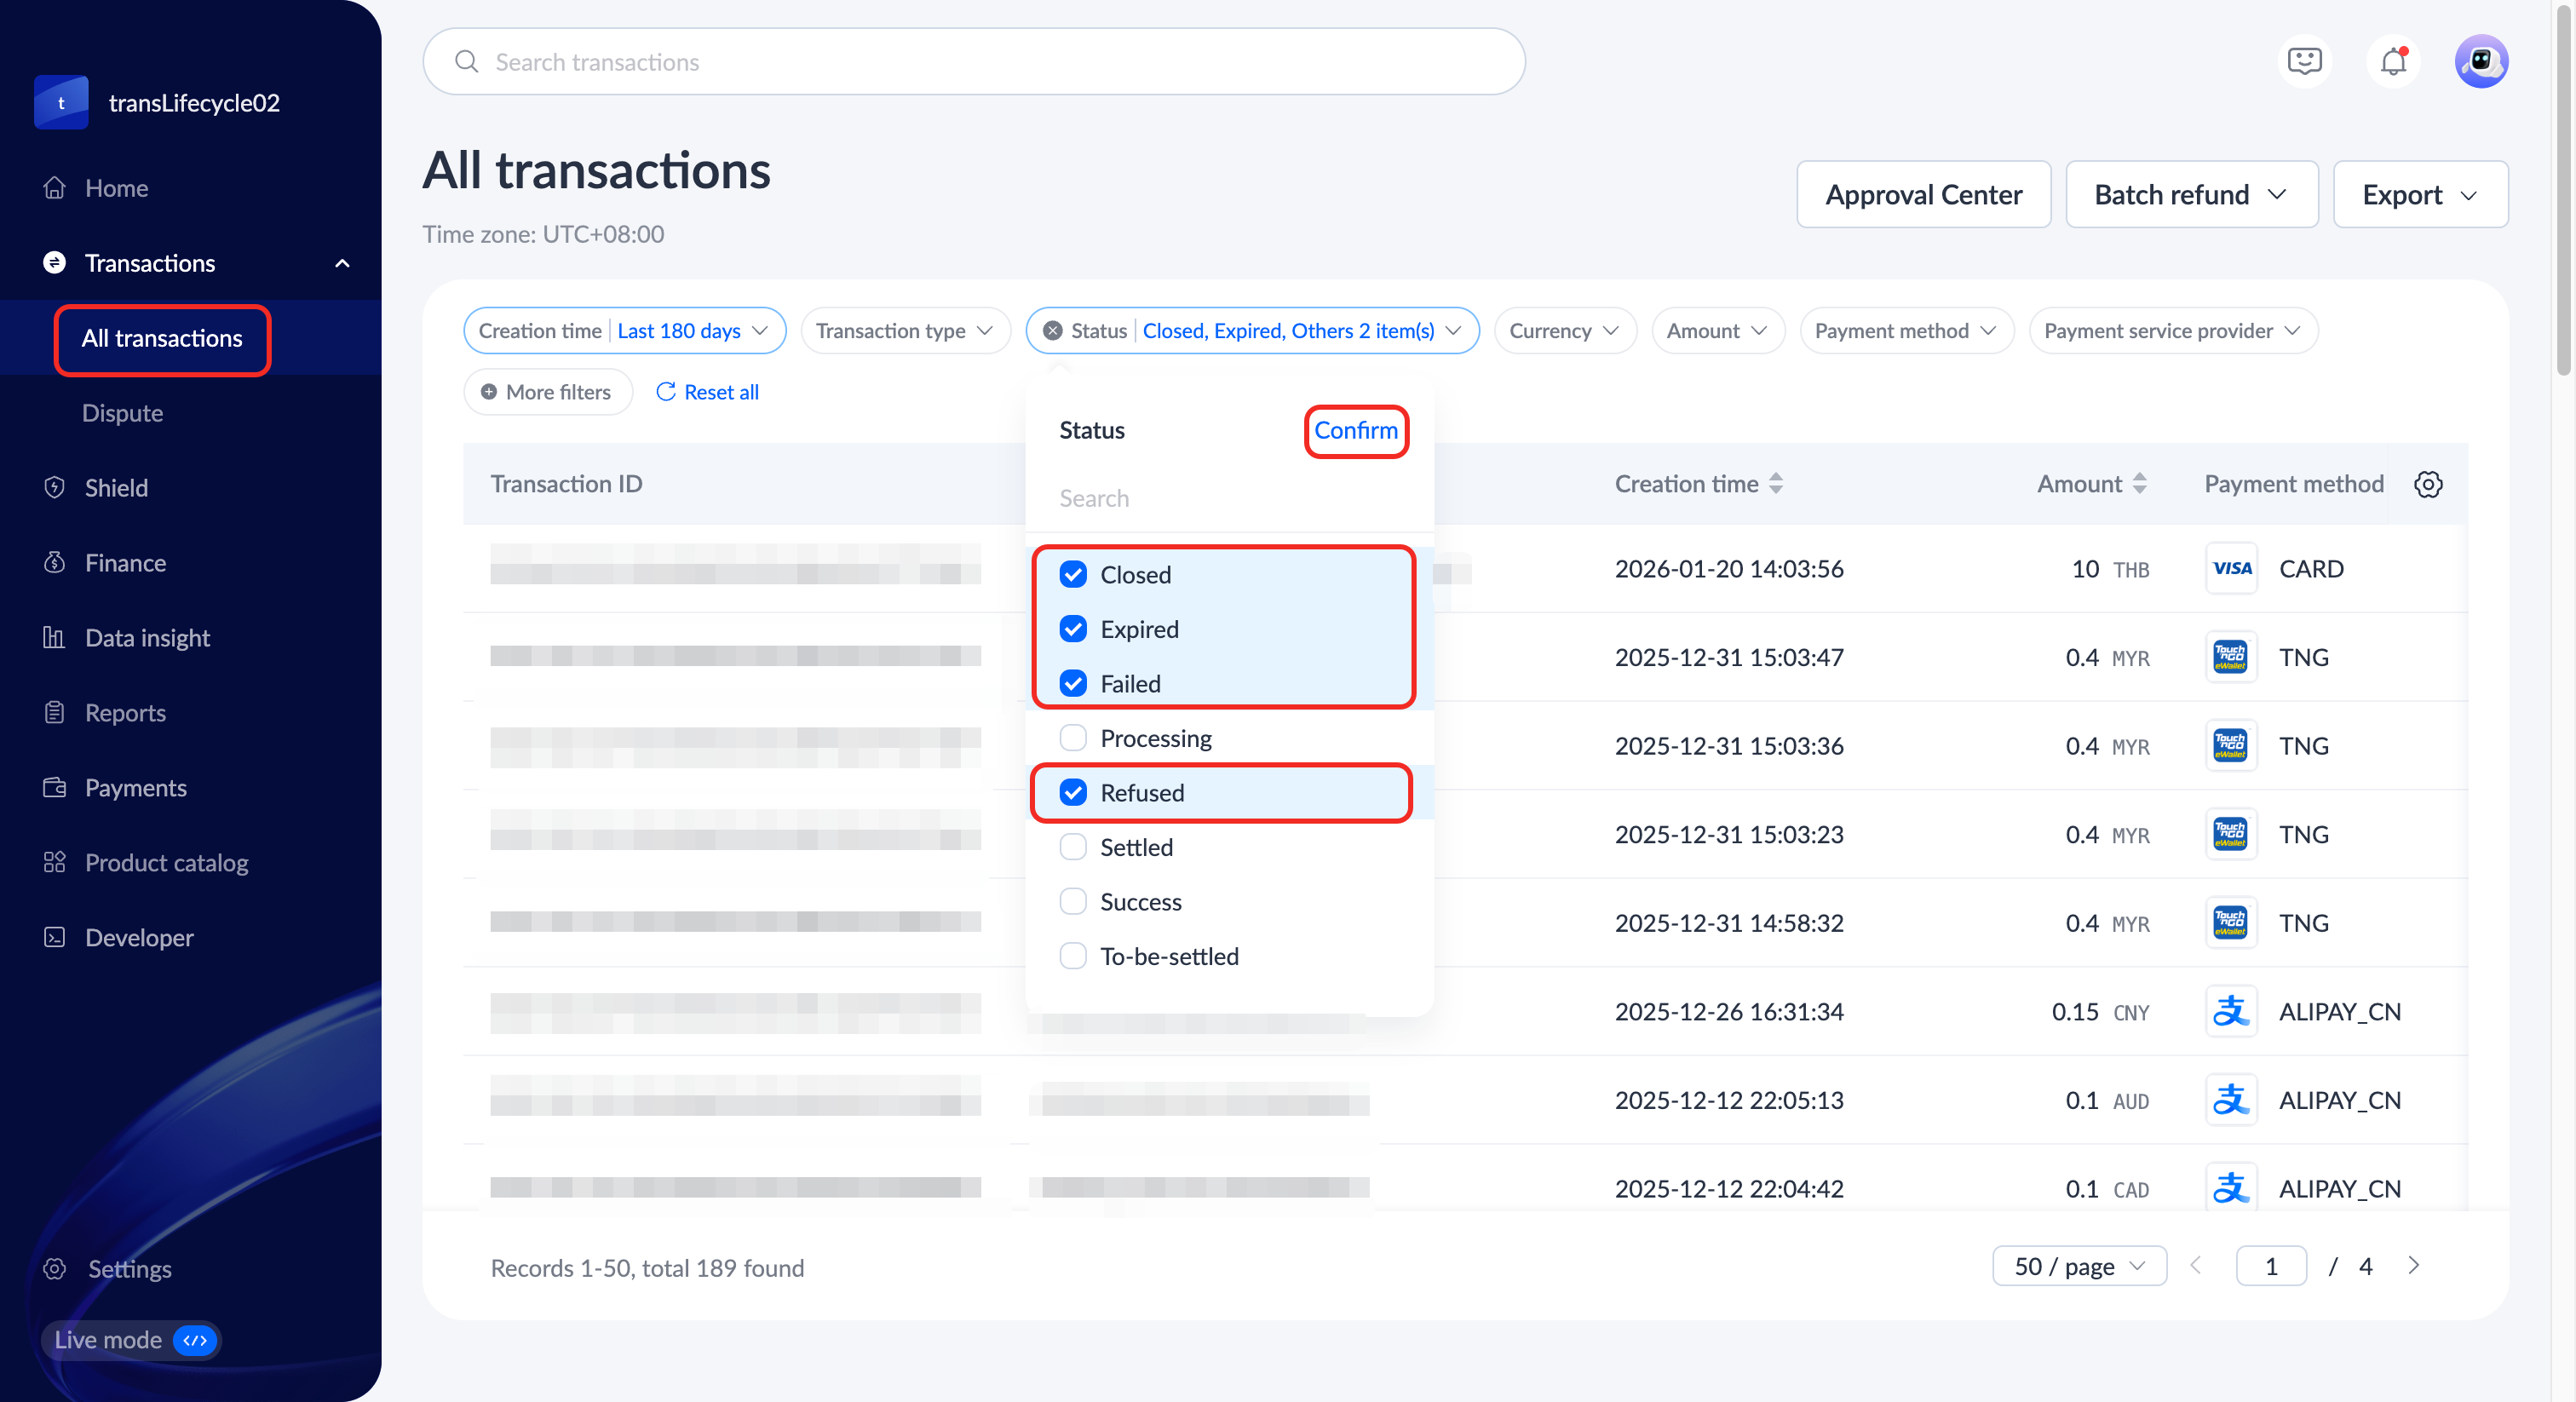Open the 50 / page size selector
2576x1402 pixels.
(x=2079, y=1266)
